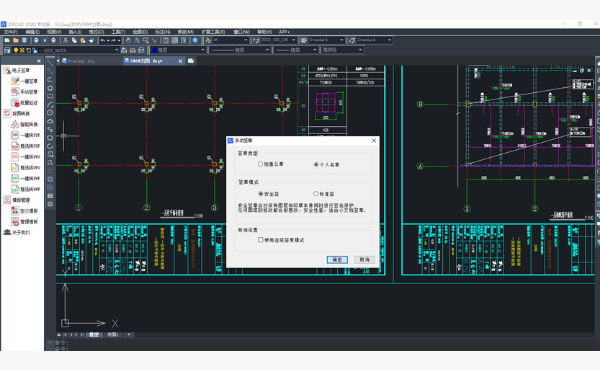Click the Undo arrow icon
Viewport: 600px width, 371px height.
click(103, 40)
